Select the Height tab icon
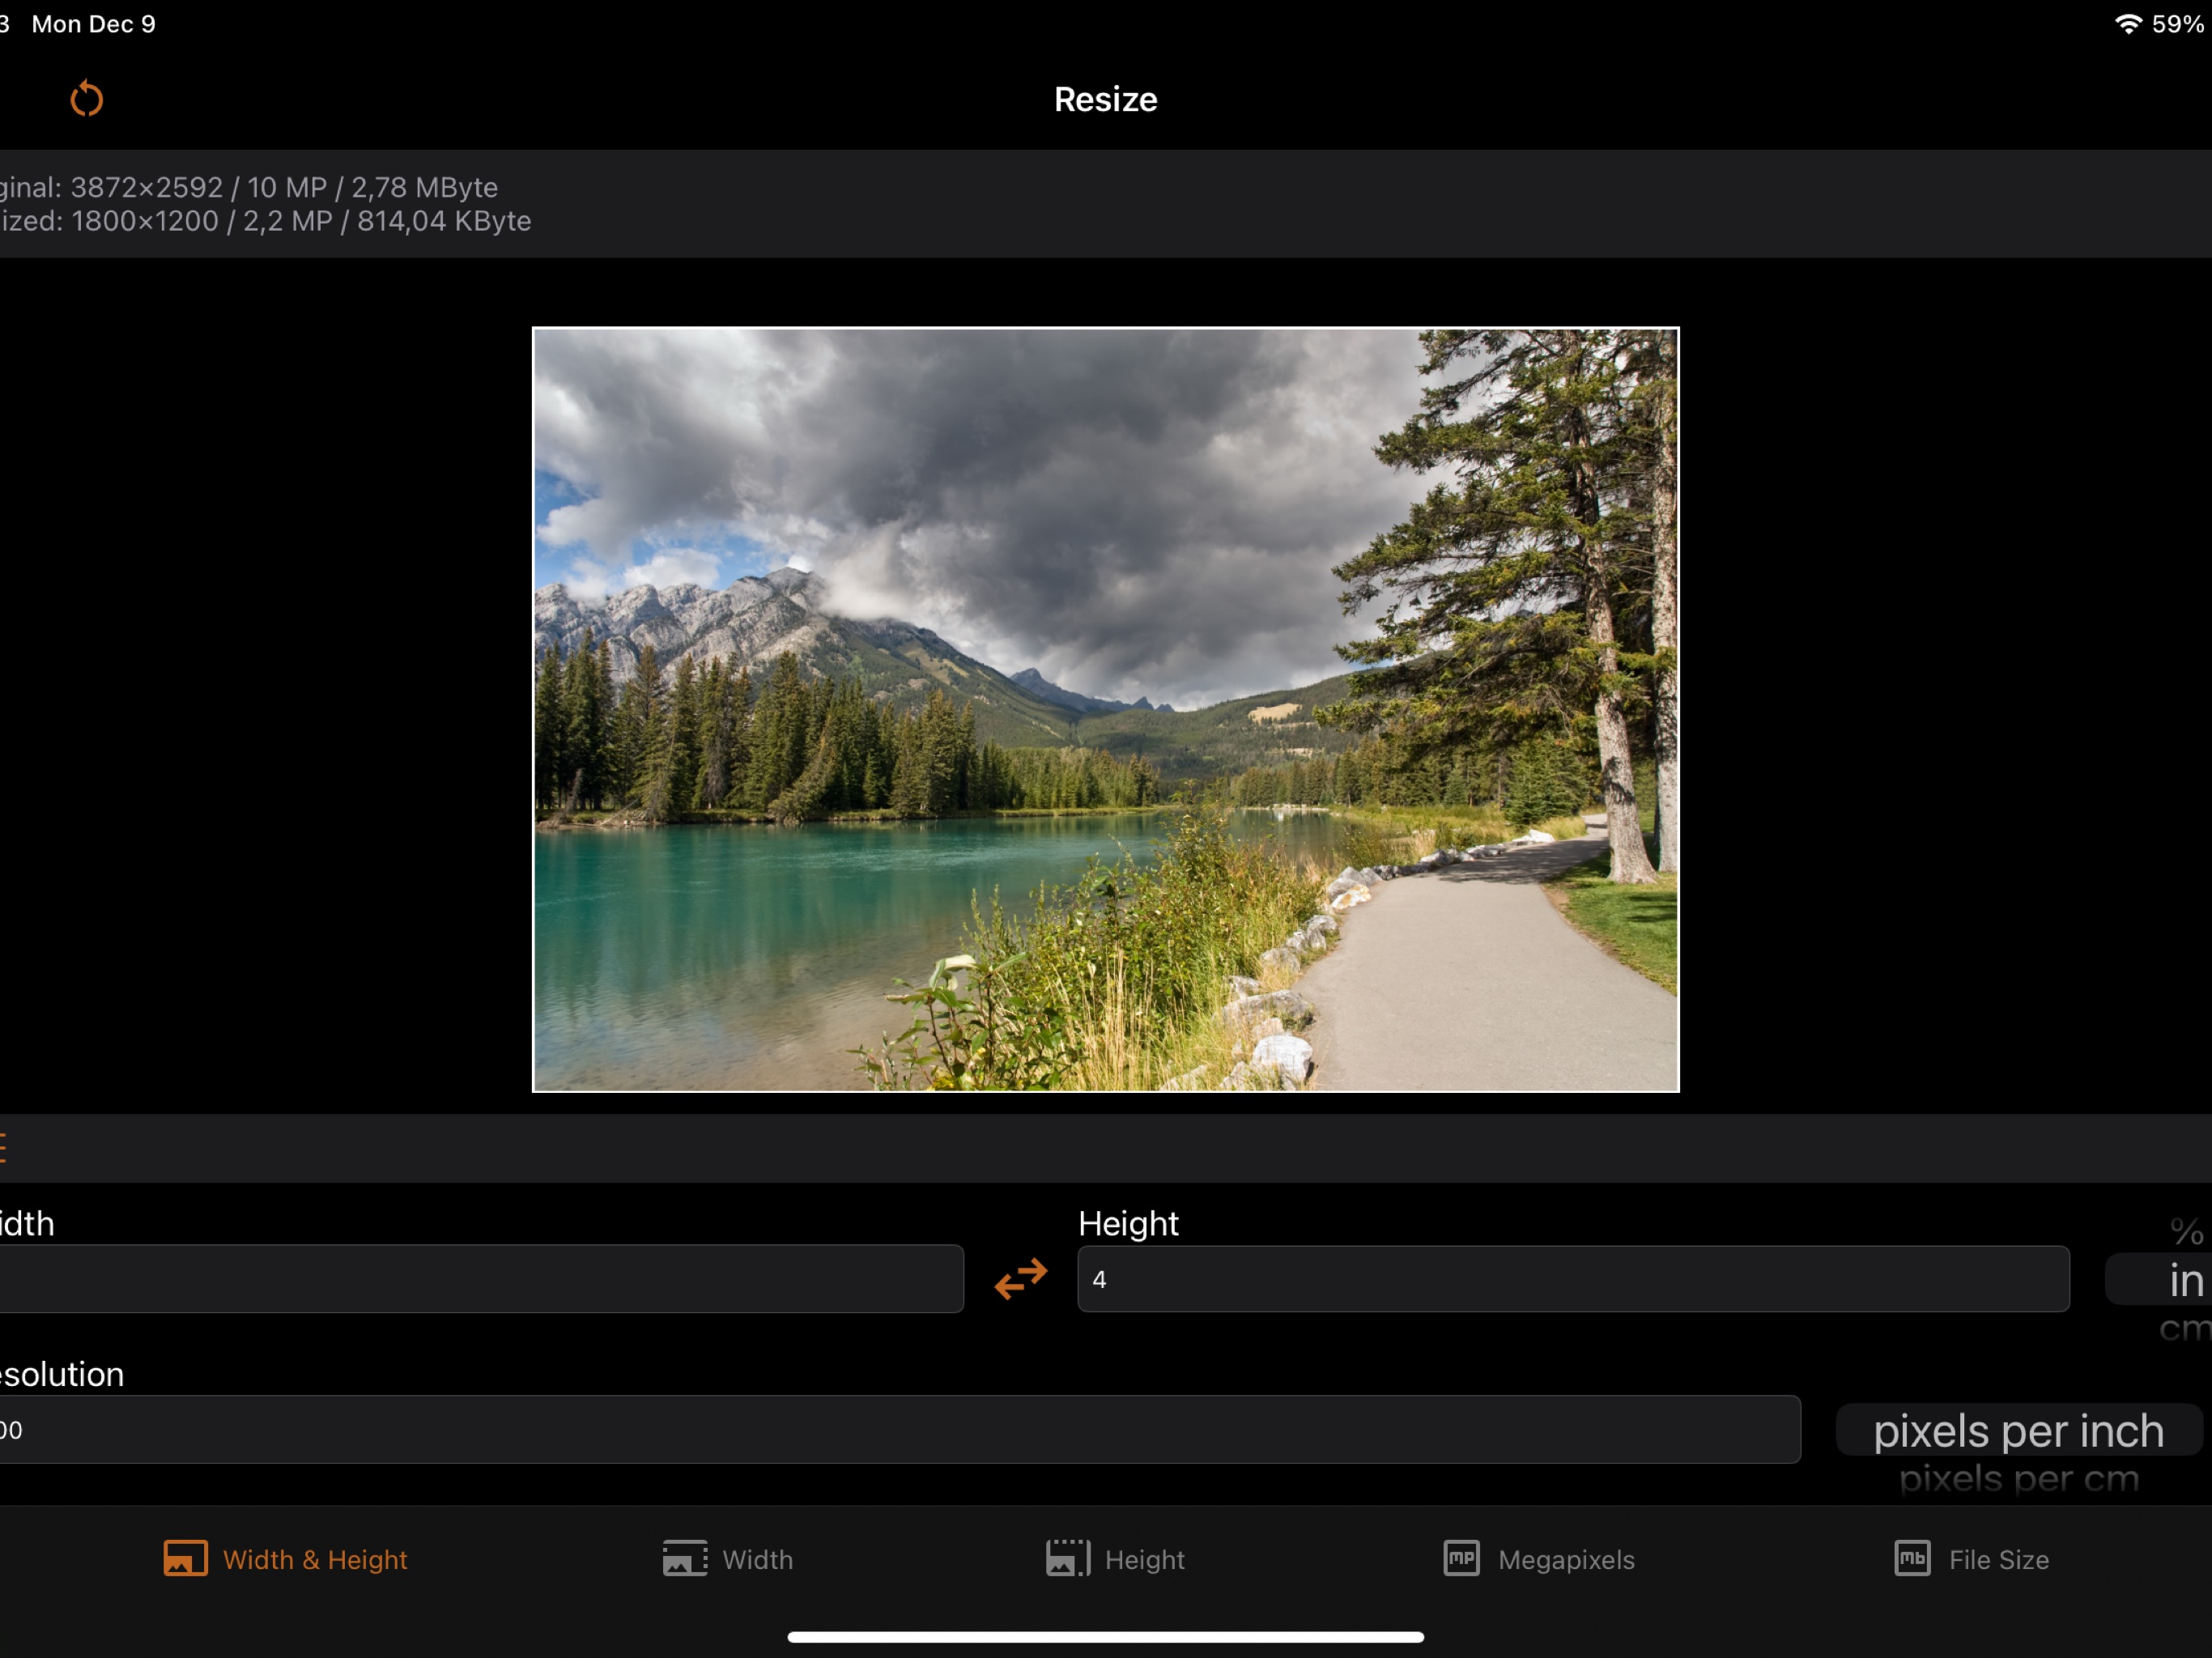The image size is (2212, 1658). tap(1067, 1558)
